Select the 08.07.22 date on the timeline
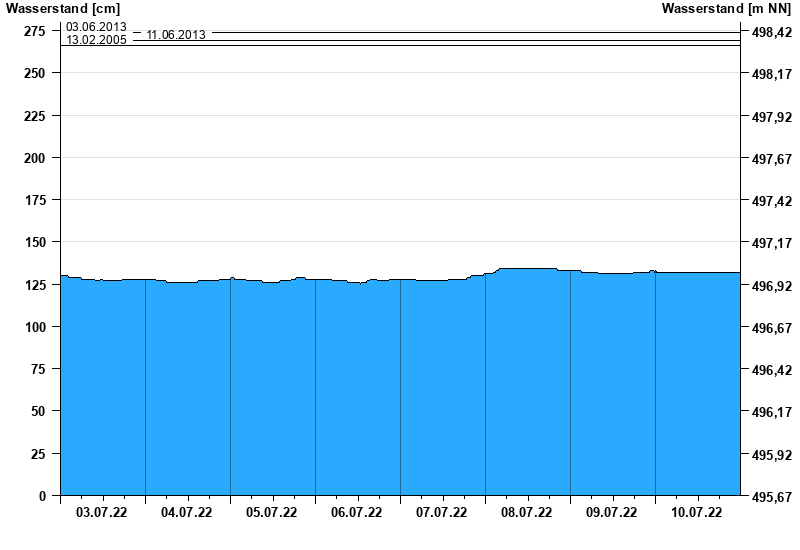The image size is (800, 550). point(527,513)
